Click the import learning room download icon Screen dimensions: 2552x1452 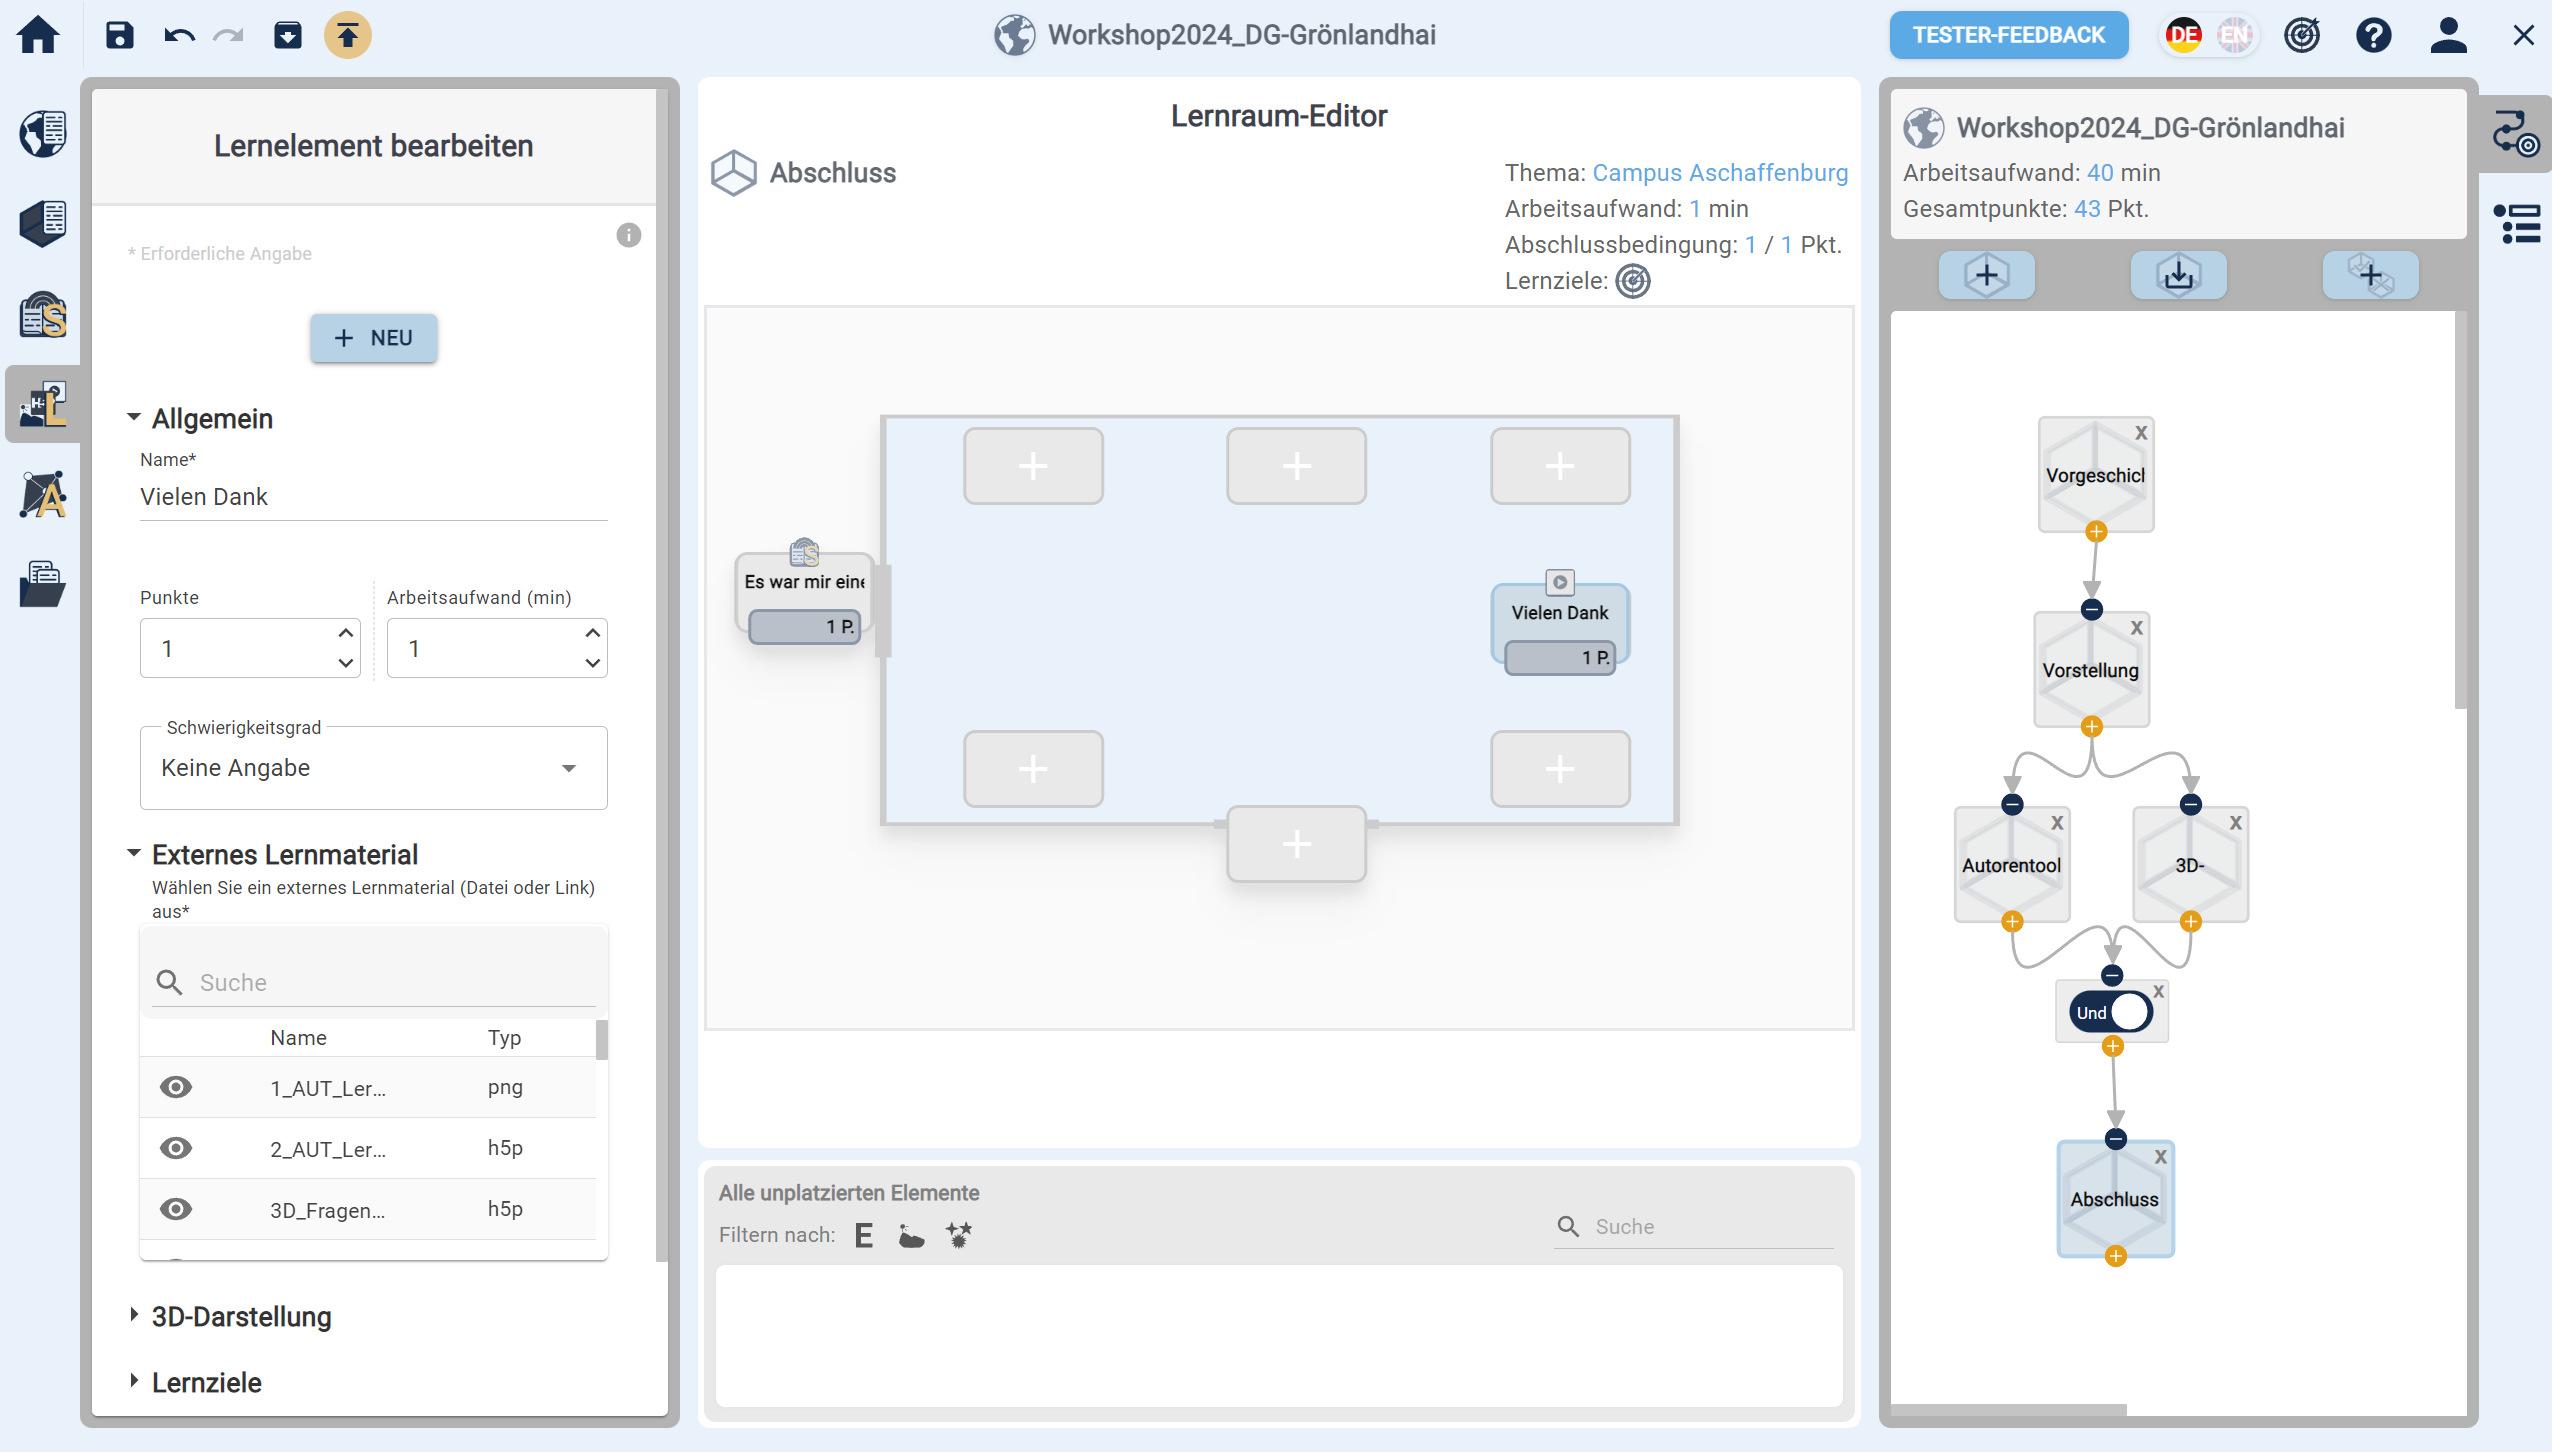[2178, 275]
